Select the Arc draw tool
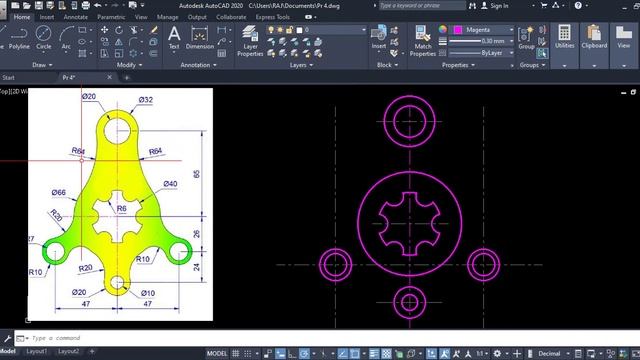The width and height of the screenshot is (640, 360). click(66, 38)
